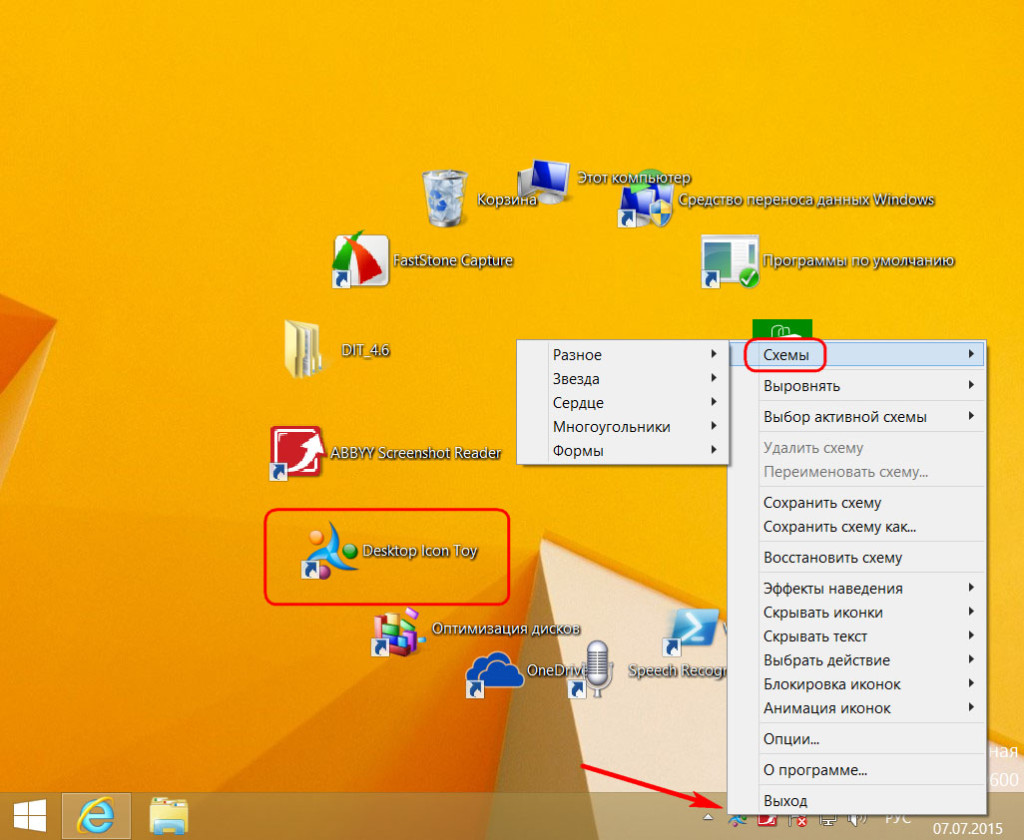Click the OneDrive cloud icon

[500, 668]
